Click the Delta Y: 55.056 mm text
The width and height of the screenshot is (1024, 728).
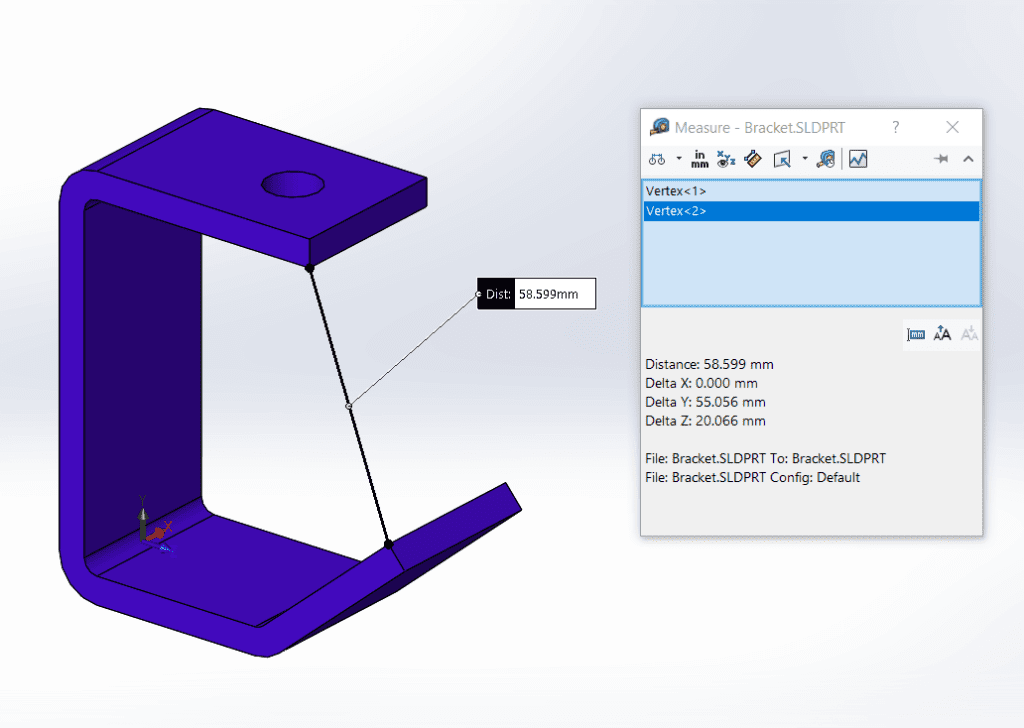click(x=705, y=402)
